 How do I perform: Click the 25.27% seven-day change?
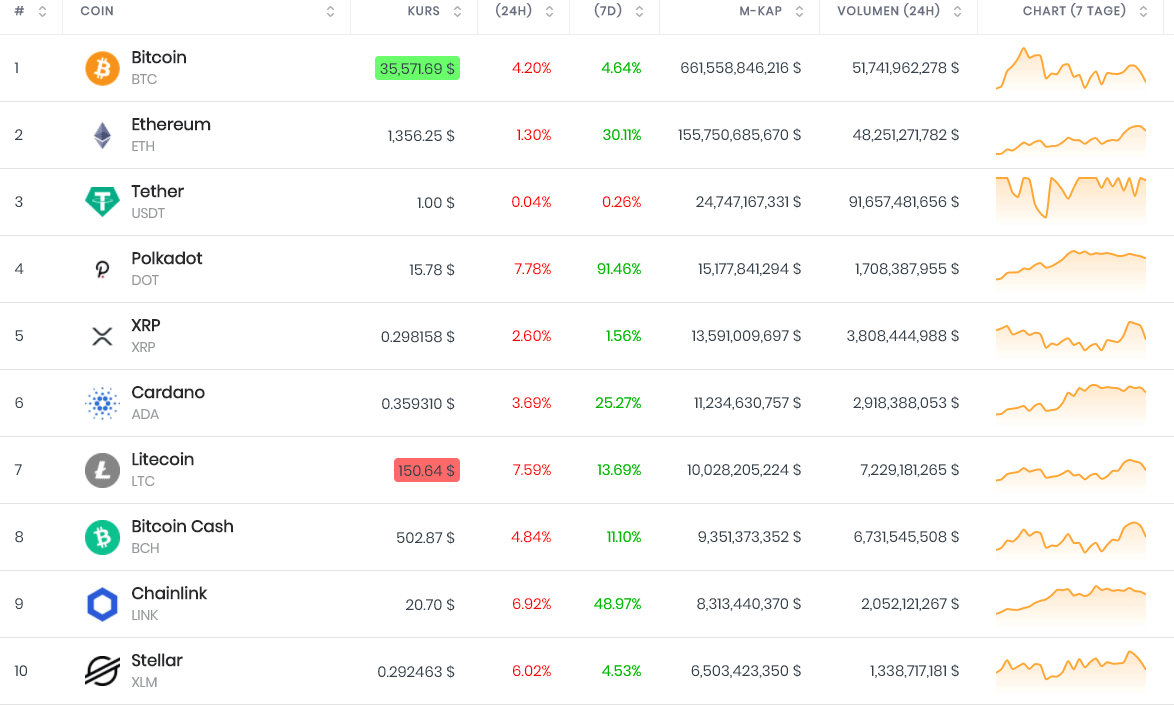tap(618, 403)
